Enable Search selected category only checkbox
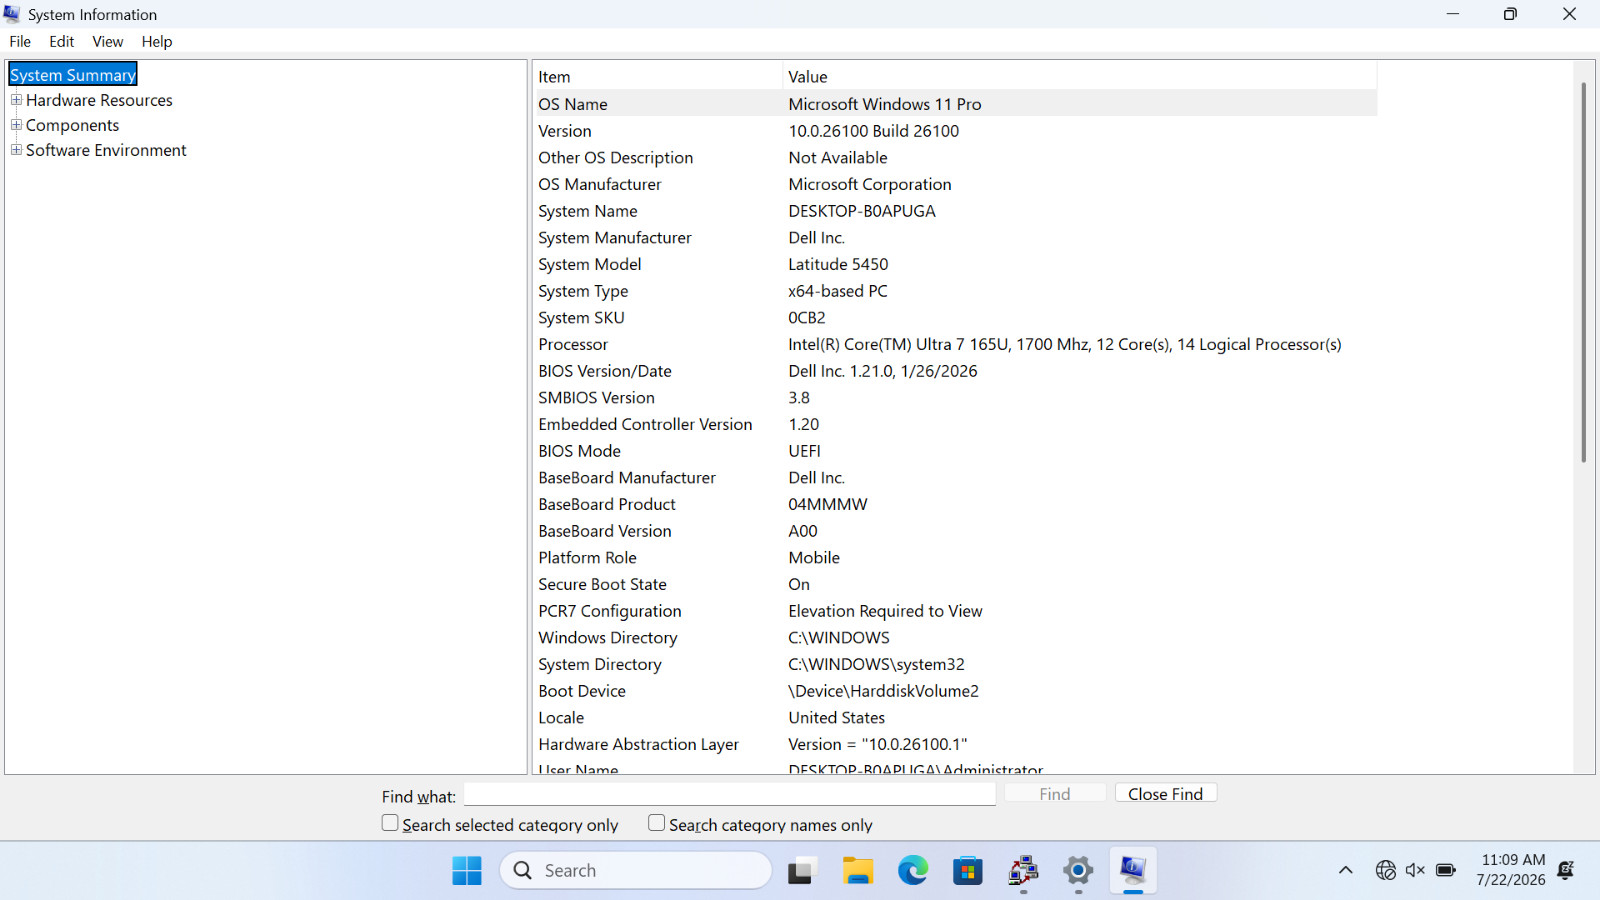The height and width of the screenshot is (900, 1600). tap(390, 823)
